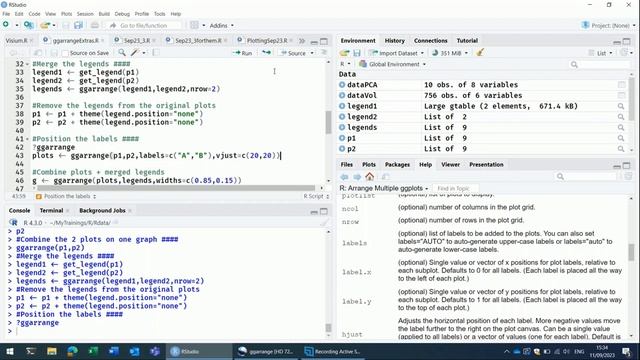Viewport: 640px width, 360px height.
Task: Click the workspace panes grid icon
Action: click(x=194, y=25)
